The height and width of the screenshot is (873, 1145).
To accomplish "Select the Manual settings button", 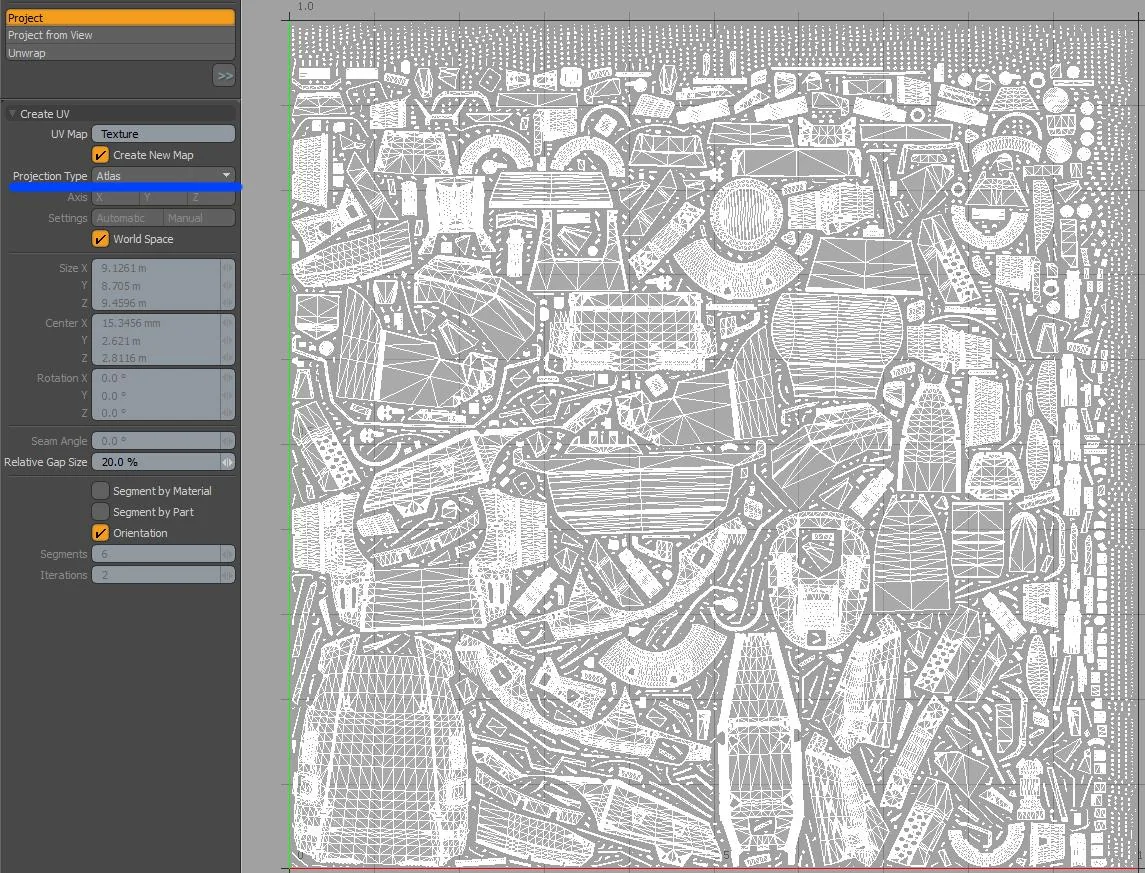I will coord(199,218).
